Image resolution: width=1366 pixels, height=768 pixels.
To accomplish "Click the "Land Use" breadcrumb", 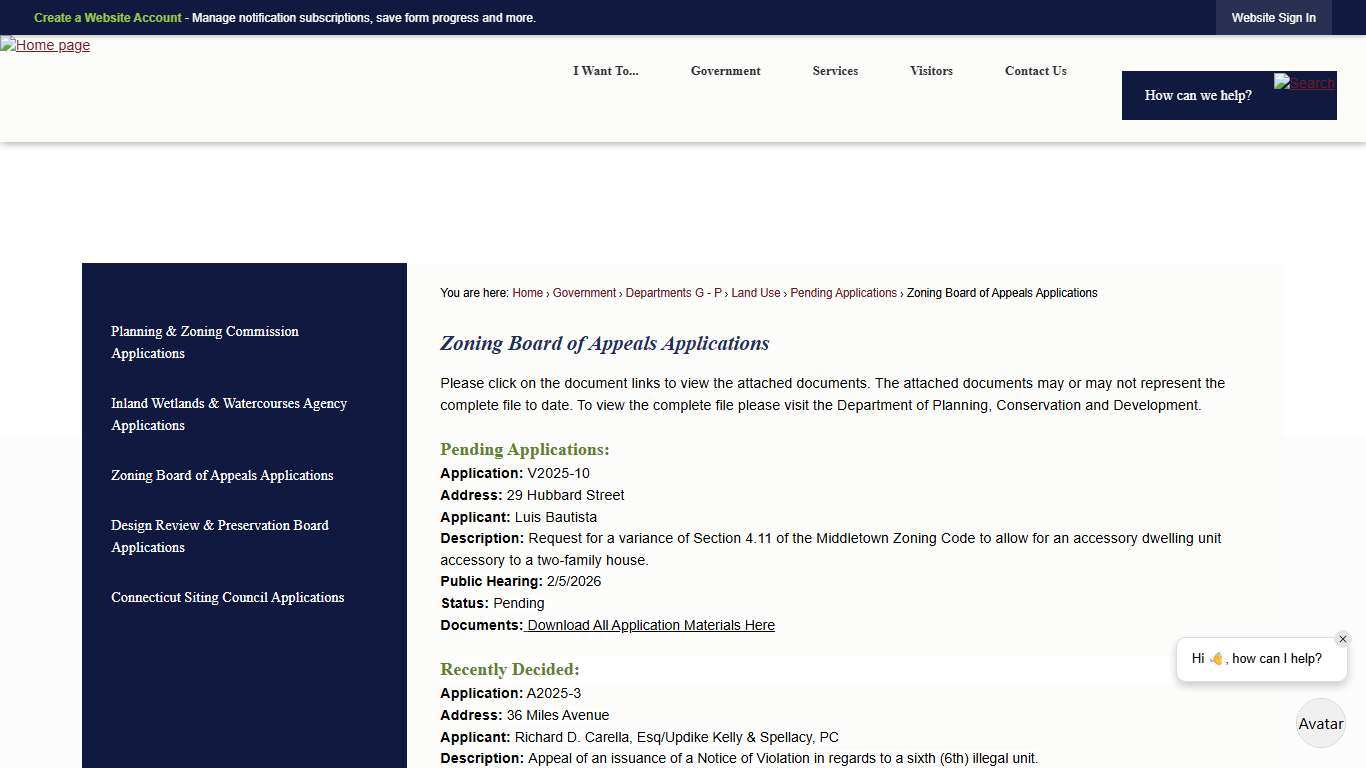I will (755, 293).
